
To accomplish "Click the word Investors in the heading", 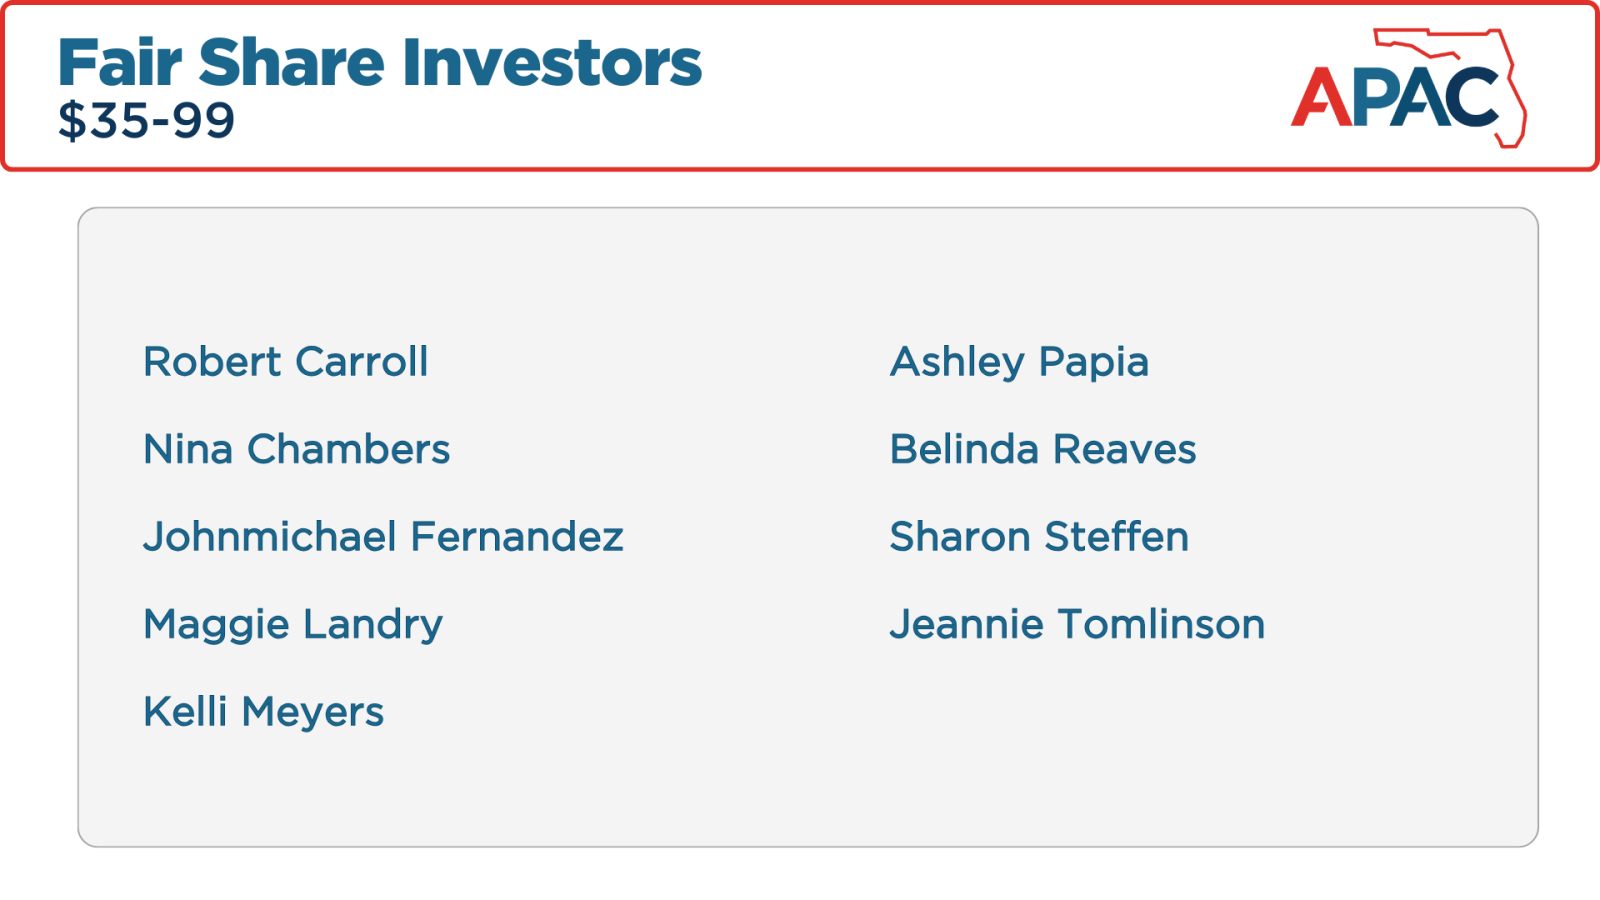I will [552, 63].
